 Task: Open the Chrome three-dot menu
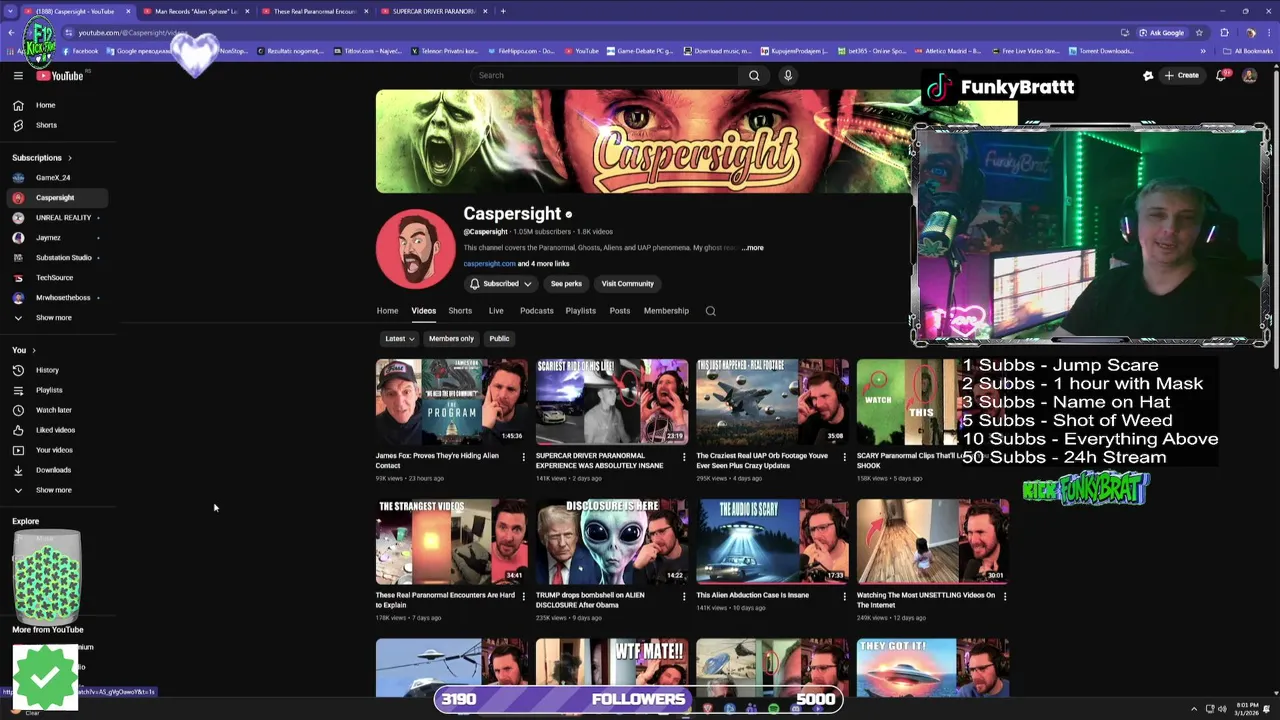point(1268,32)
